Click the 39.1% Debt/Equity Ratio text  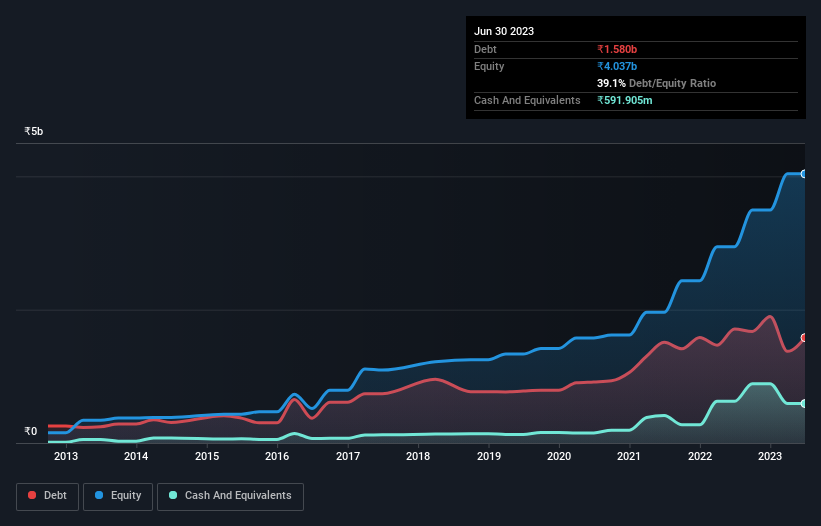click(x=656, y=83)
